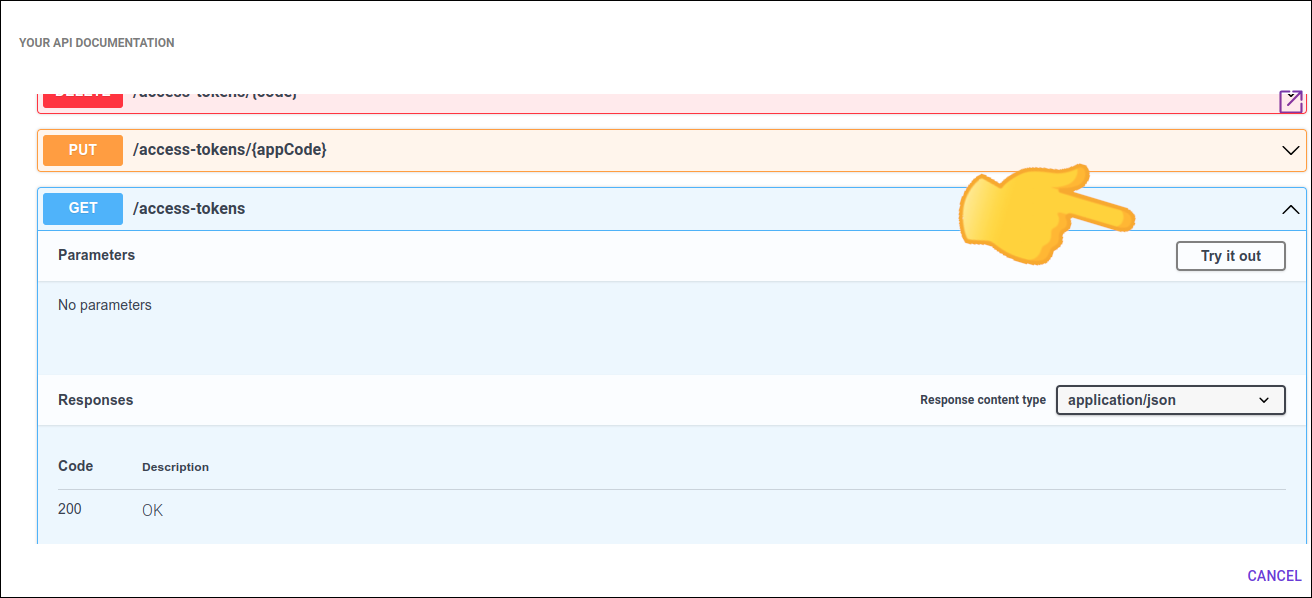The height and width of the screenshot is (598, 1312).
Task: Click the blue GET method badge
Action: [83, 208]
